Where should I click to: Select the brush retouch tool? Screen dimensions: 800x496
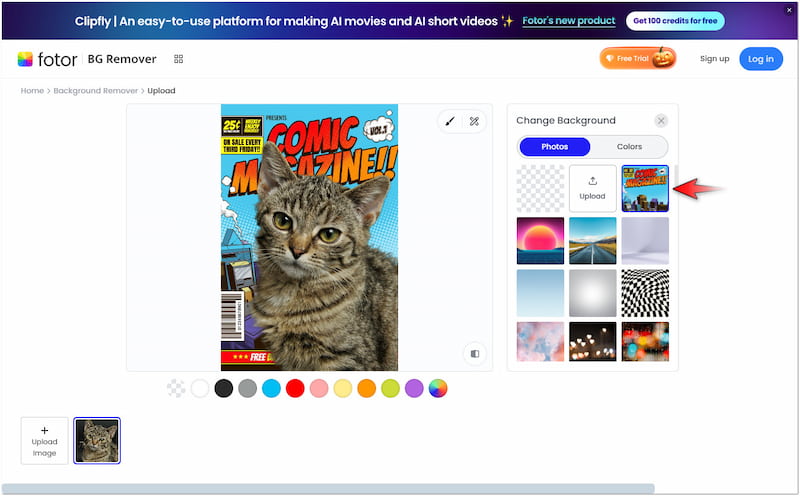(450, 121)
